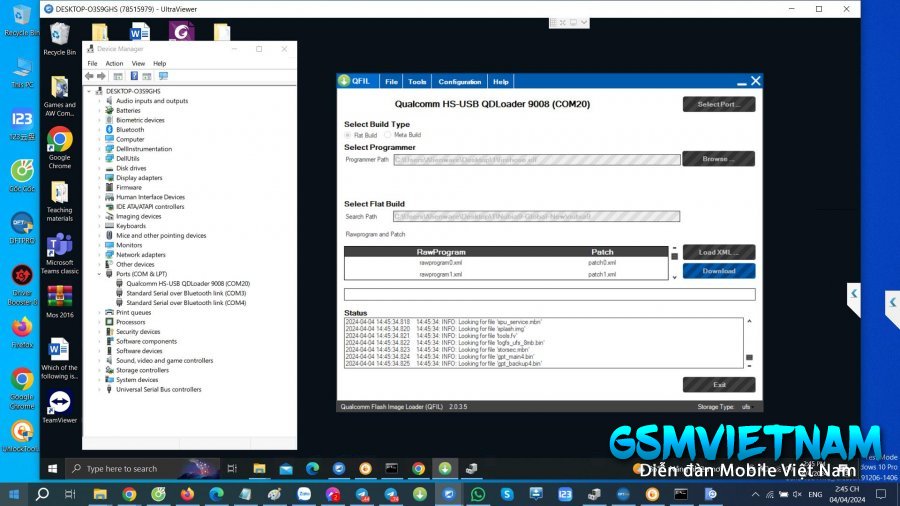
Task: Open the Tools menu in QFIL
Action: point(417,81)
